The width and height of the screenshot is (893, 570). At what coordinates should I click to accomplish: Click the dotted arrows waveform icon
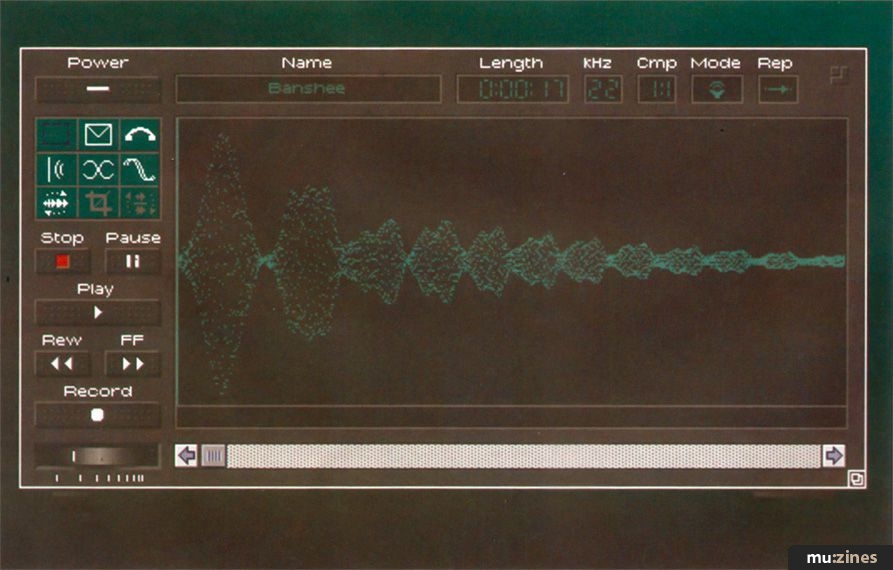click(56, 203)
